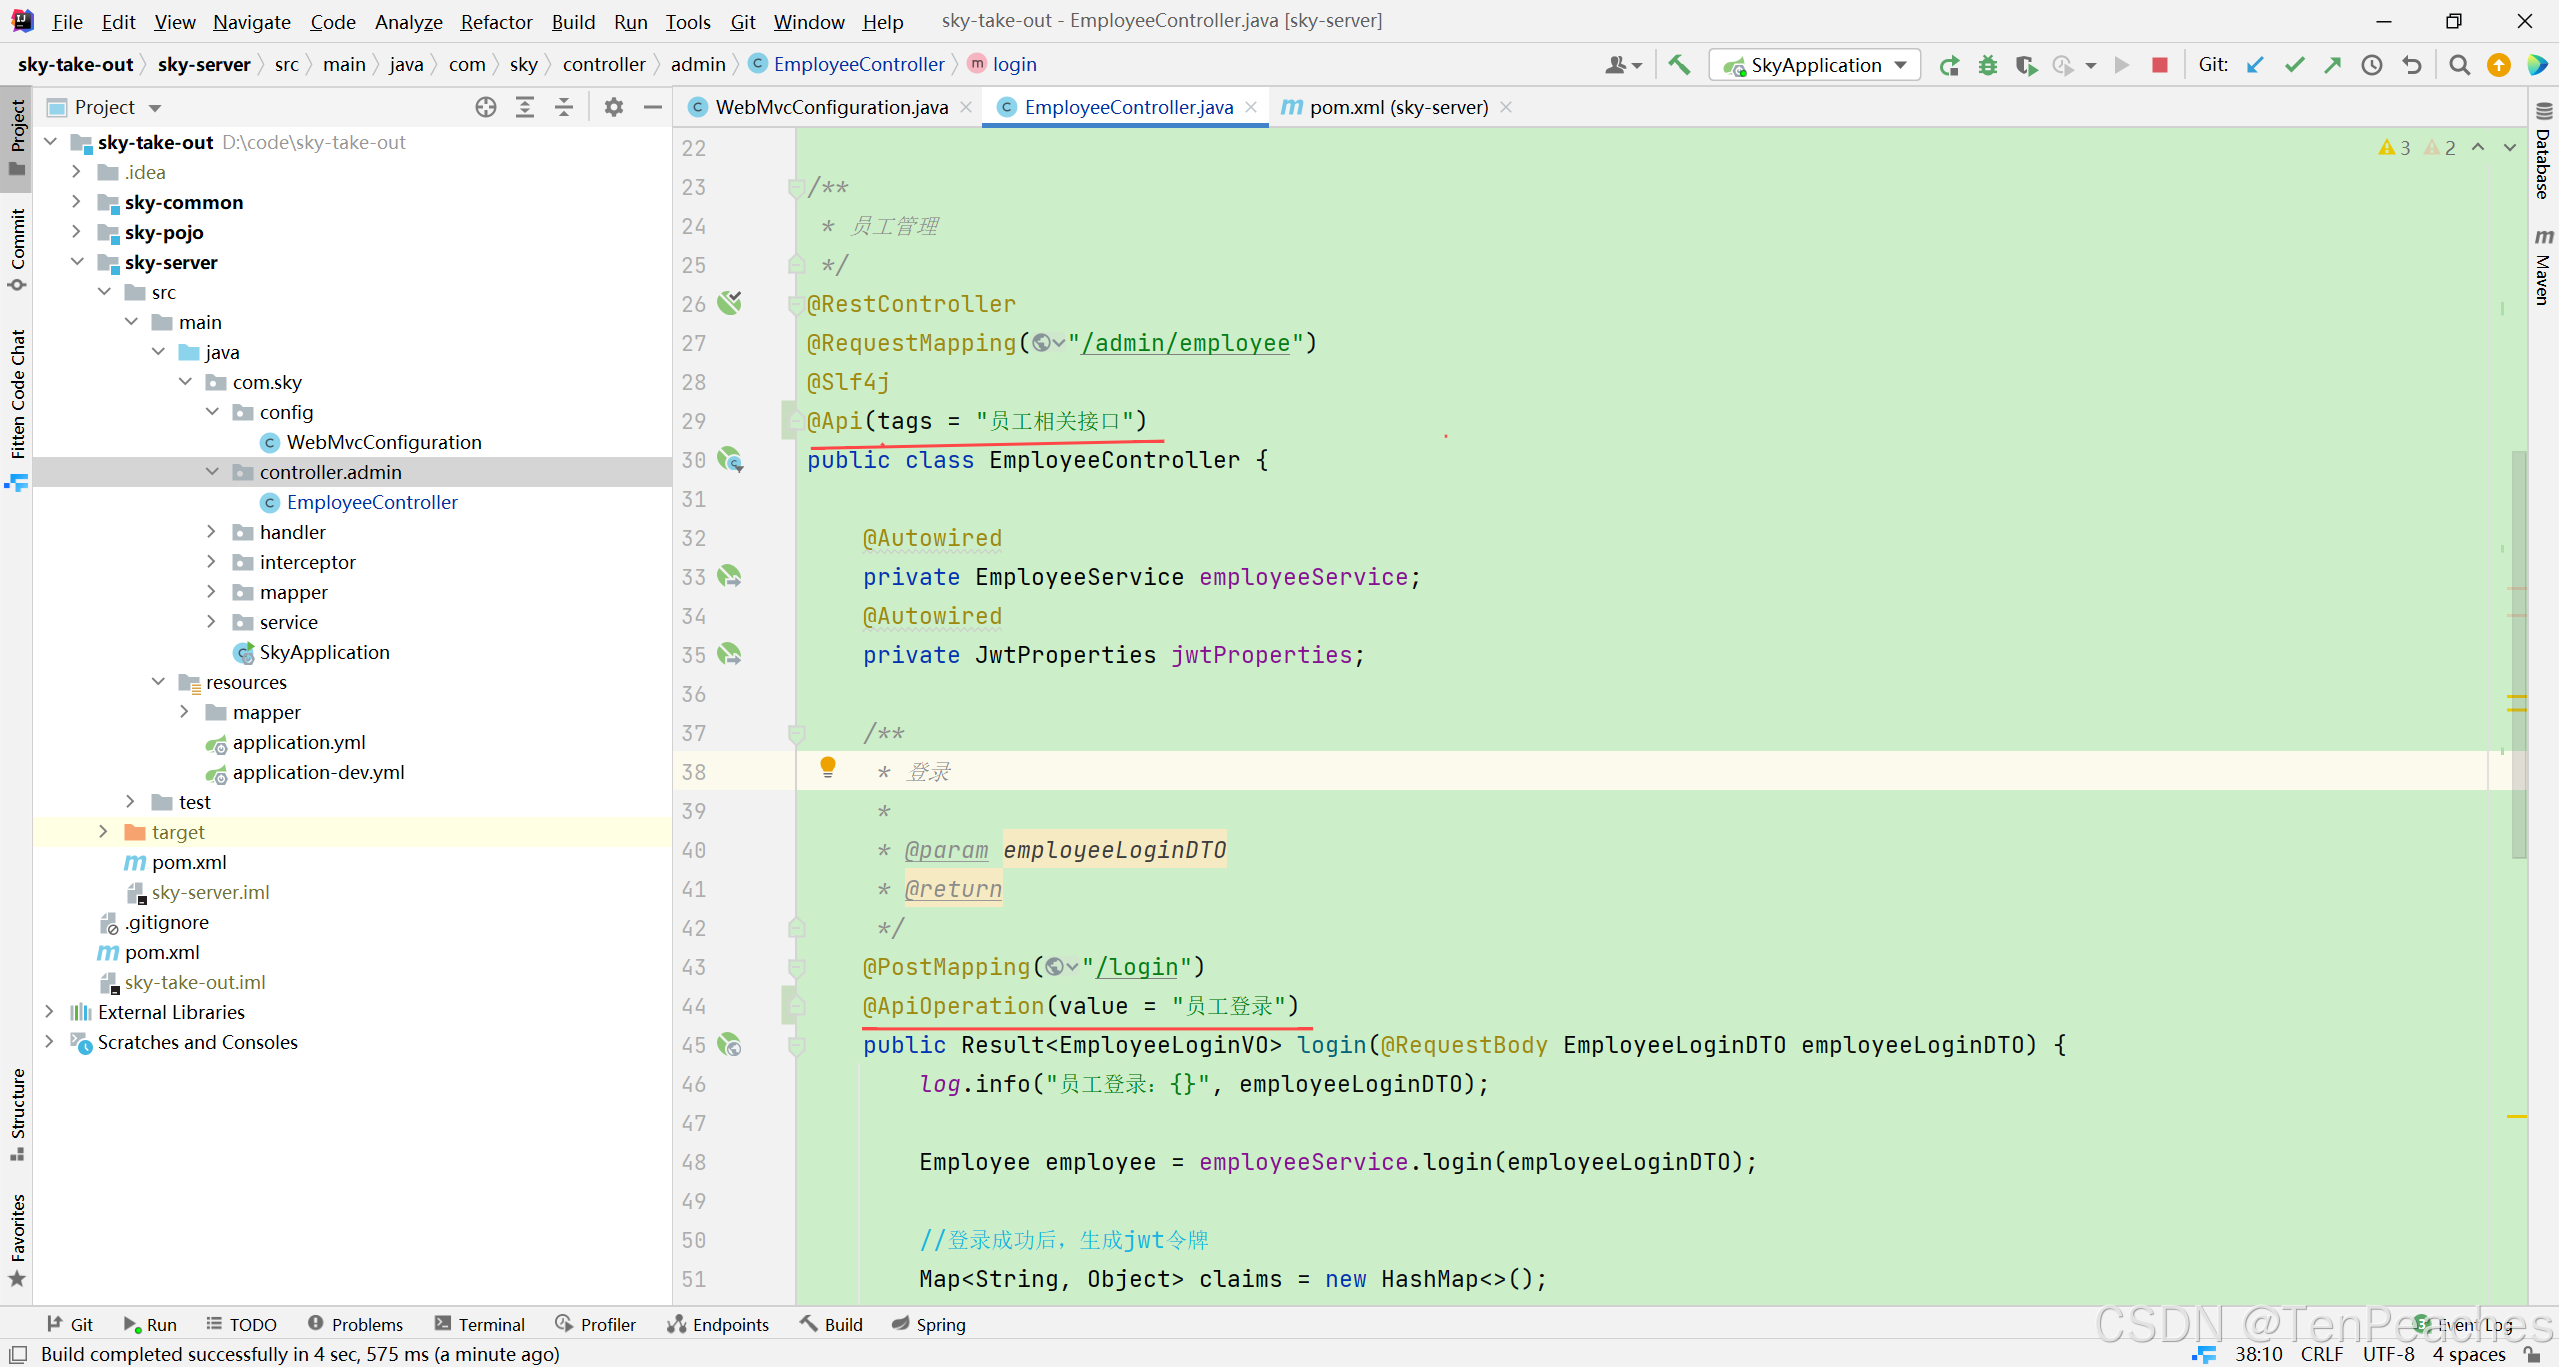This screenshot has width=2559, height=1367.
Task: Click the Debug SkyApplication bug icon
Action: [x=1987, y=65]
